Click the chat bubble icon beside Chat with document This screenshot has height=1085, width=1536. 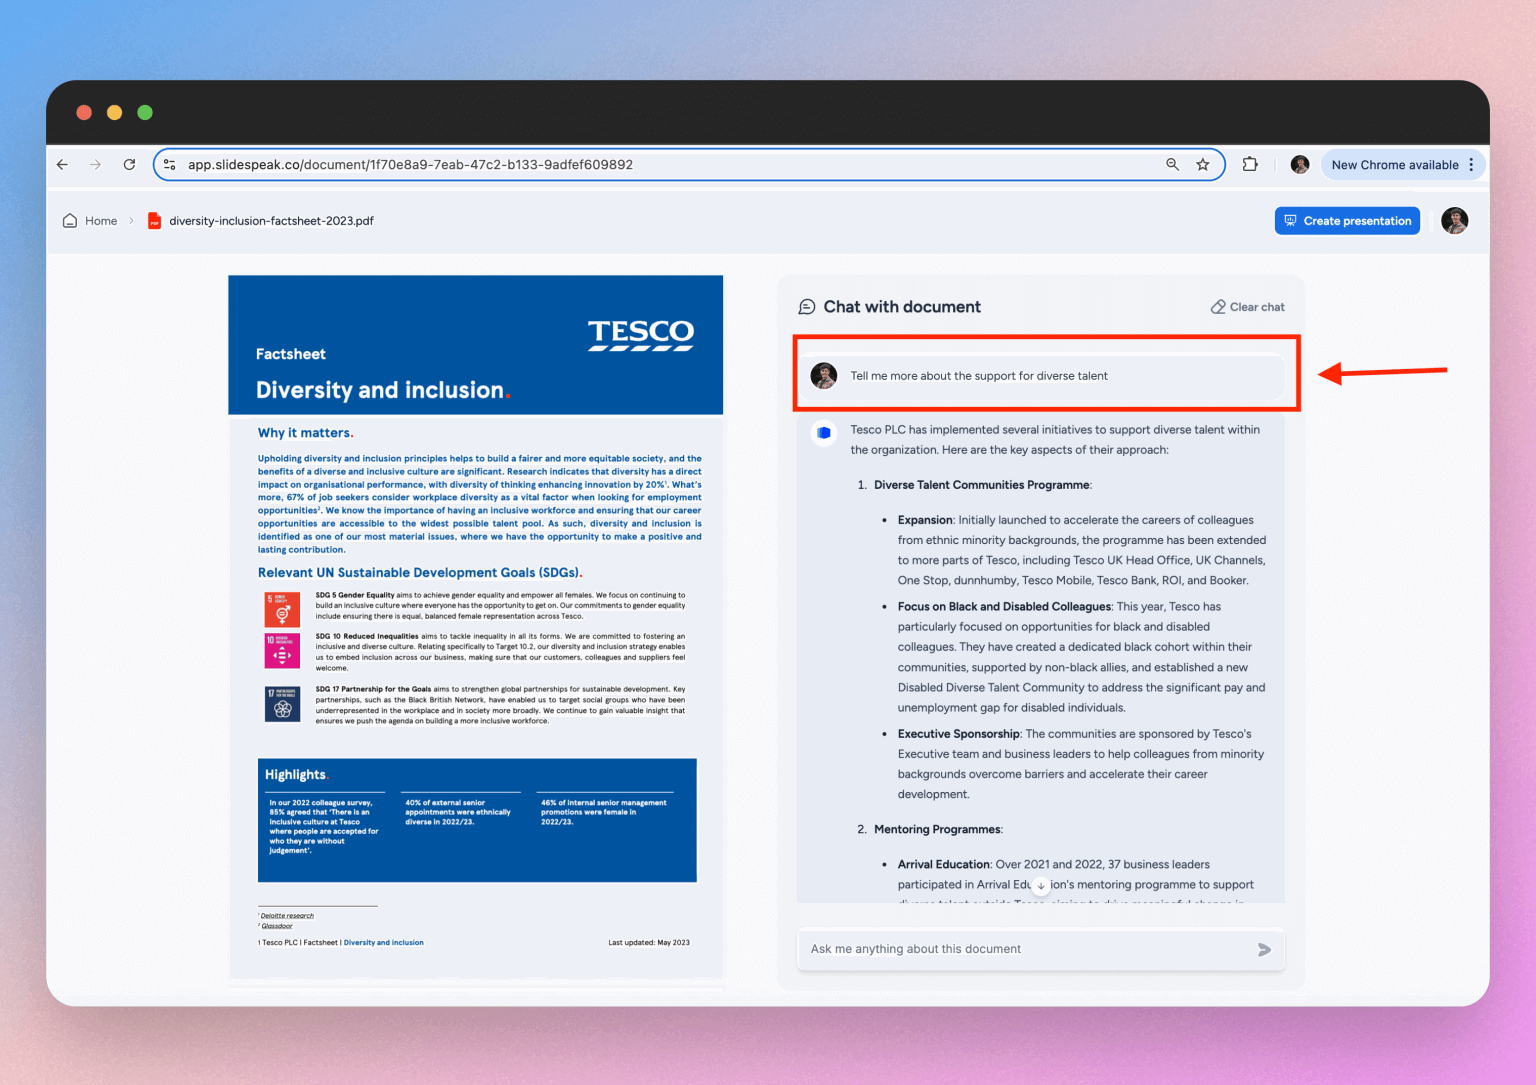point(807,306)
